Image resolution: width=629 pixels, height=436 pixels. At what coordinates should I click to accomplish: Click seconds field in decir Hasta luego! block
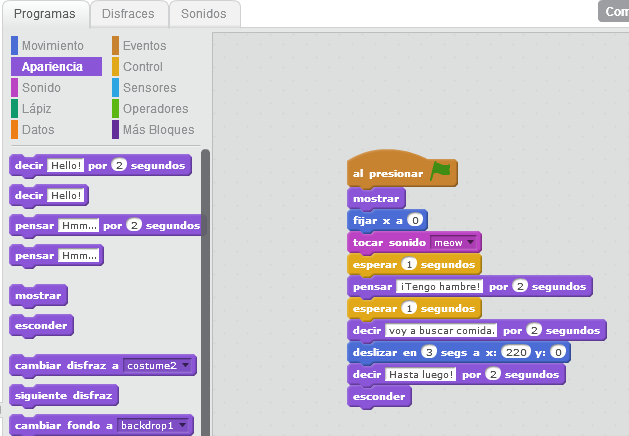coord(493,375)
